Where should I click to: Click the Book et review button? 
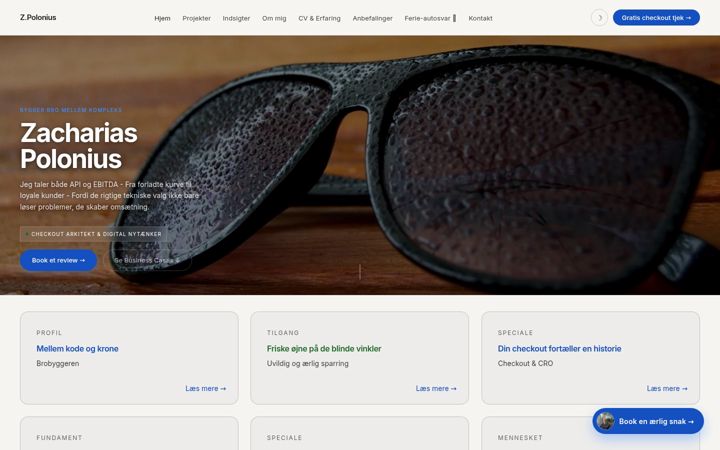point(58,260)
